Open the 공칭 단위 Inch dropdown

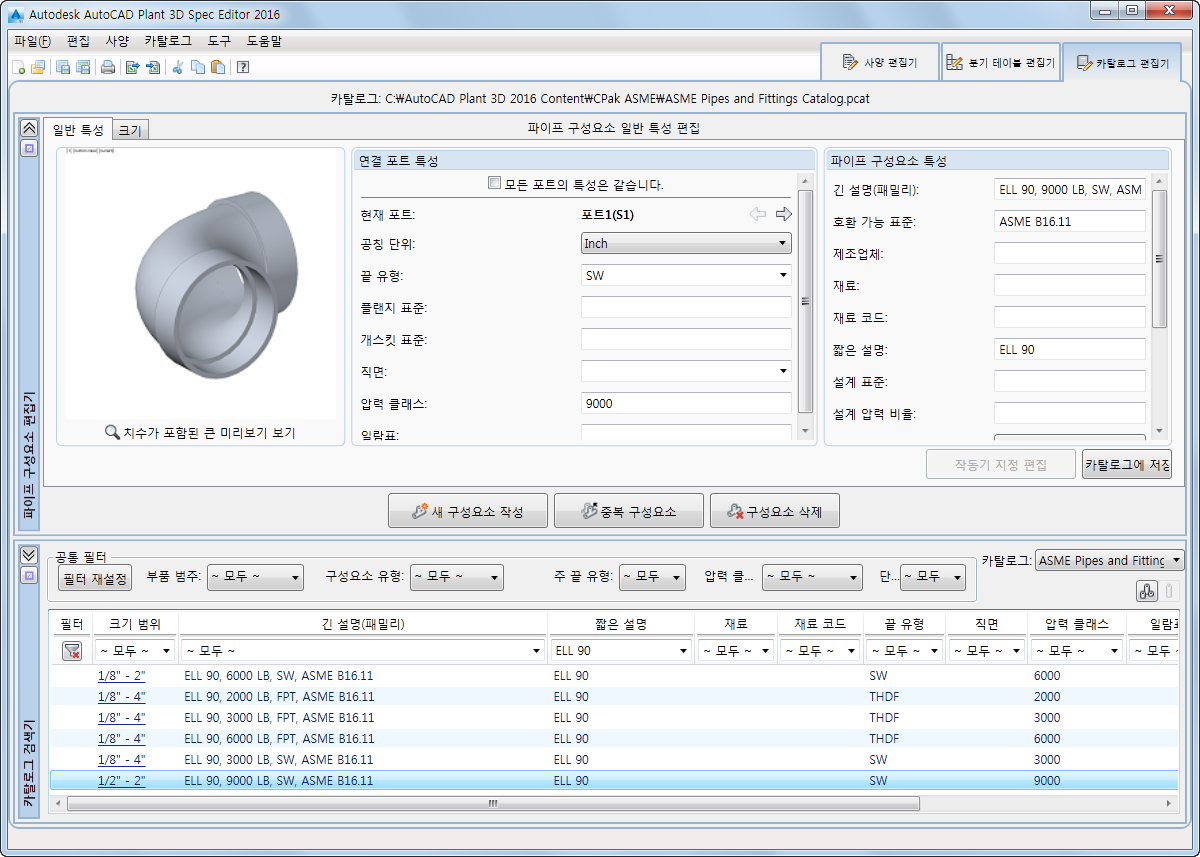[x=686, y=243]
